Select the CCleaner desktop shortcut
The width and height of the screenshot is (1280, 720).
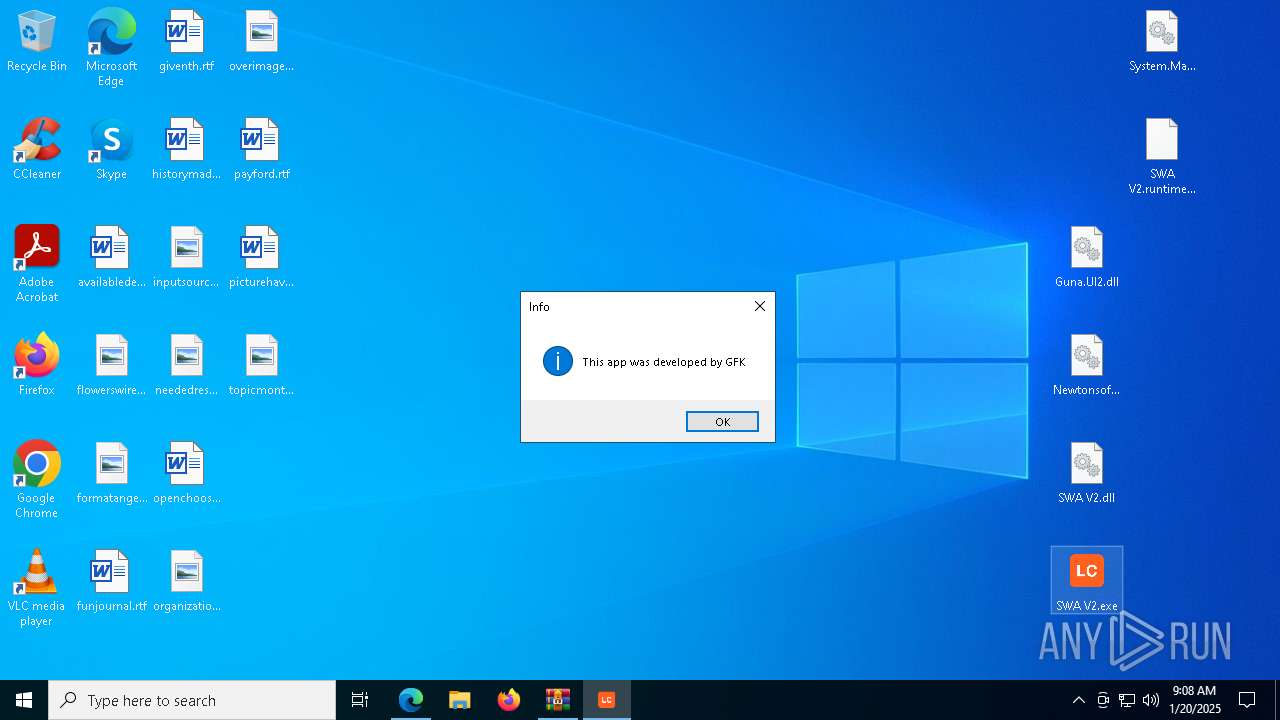(37, 150)
